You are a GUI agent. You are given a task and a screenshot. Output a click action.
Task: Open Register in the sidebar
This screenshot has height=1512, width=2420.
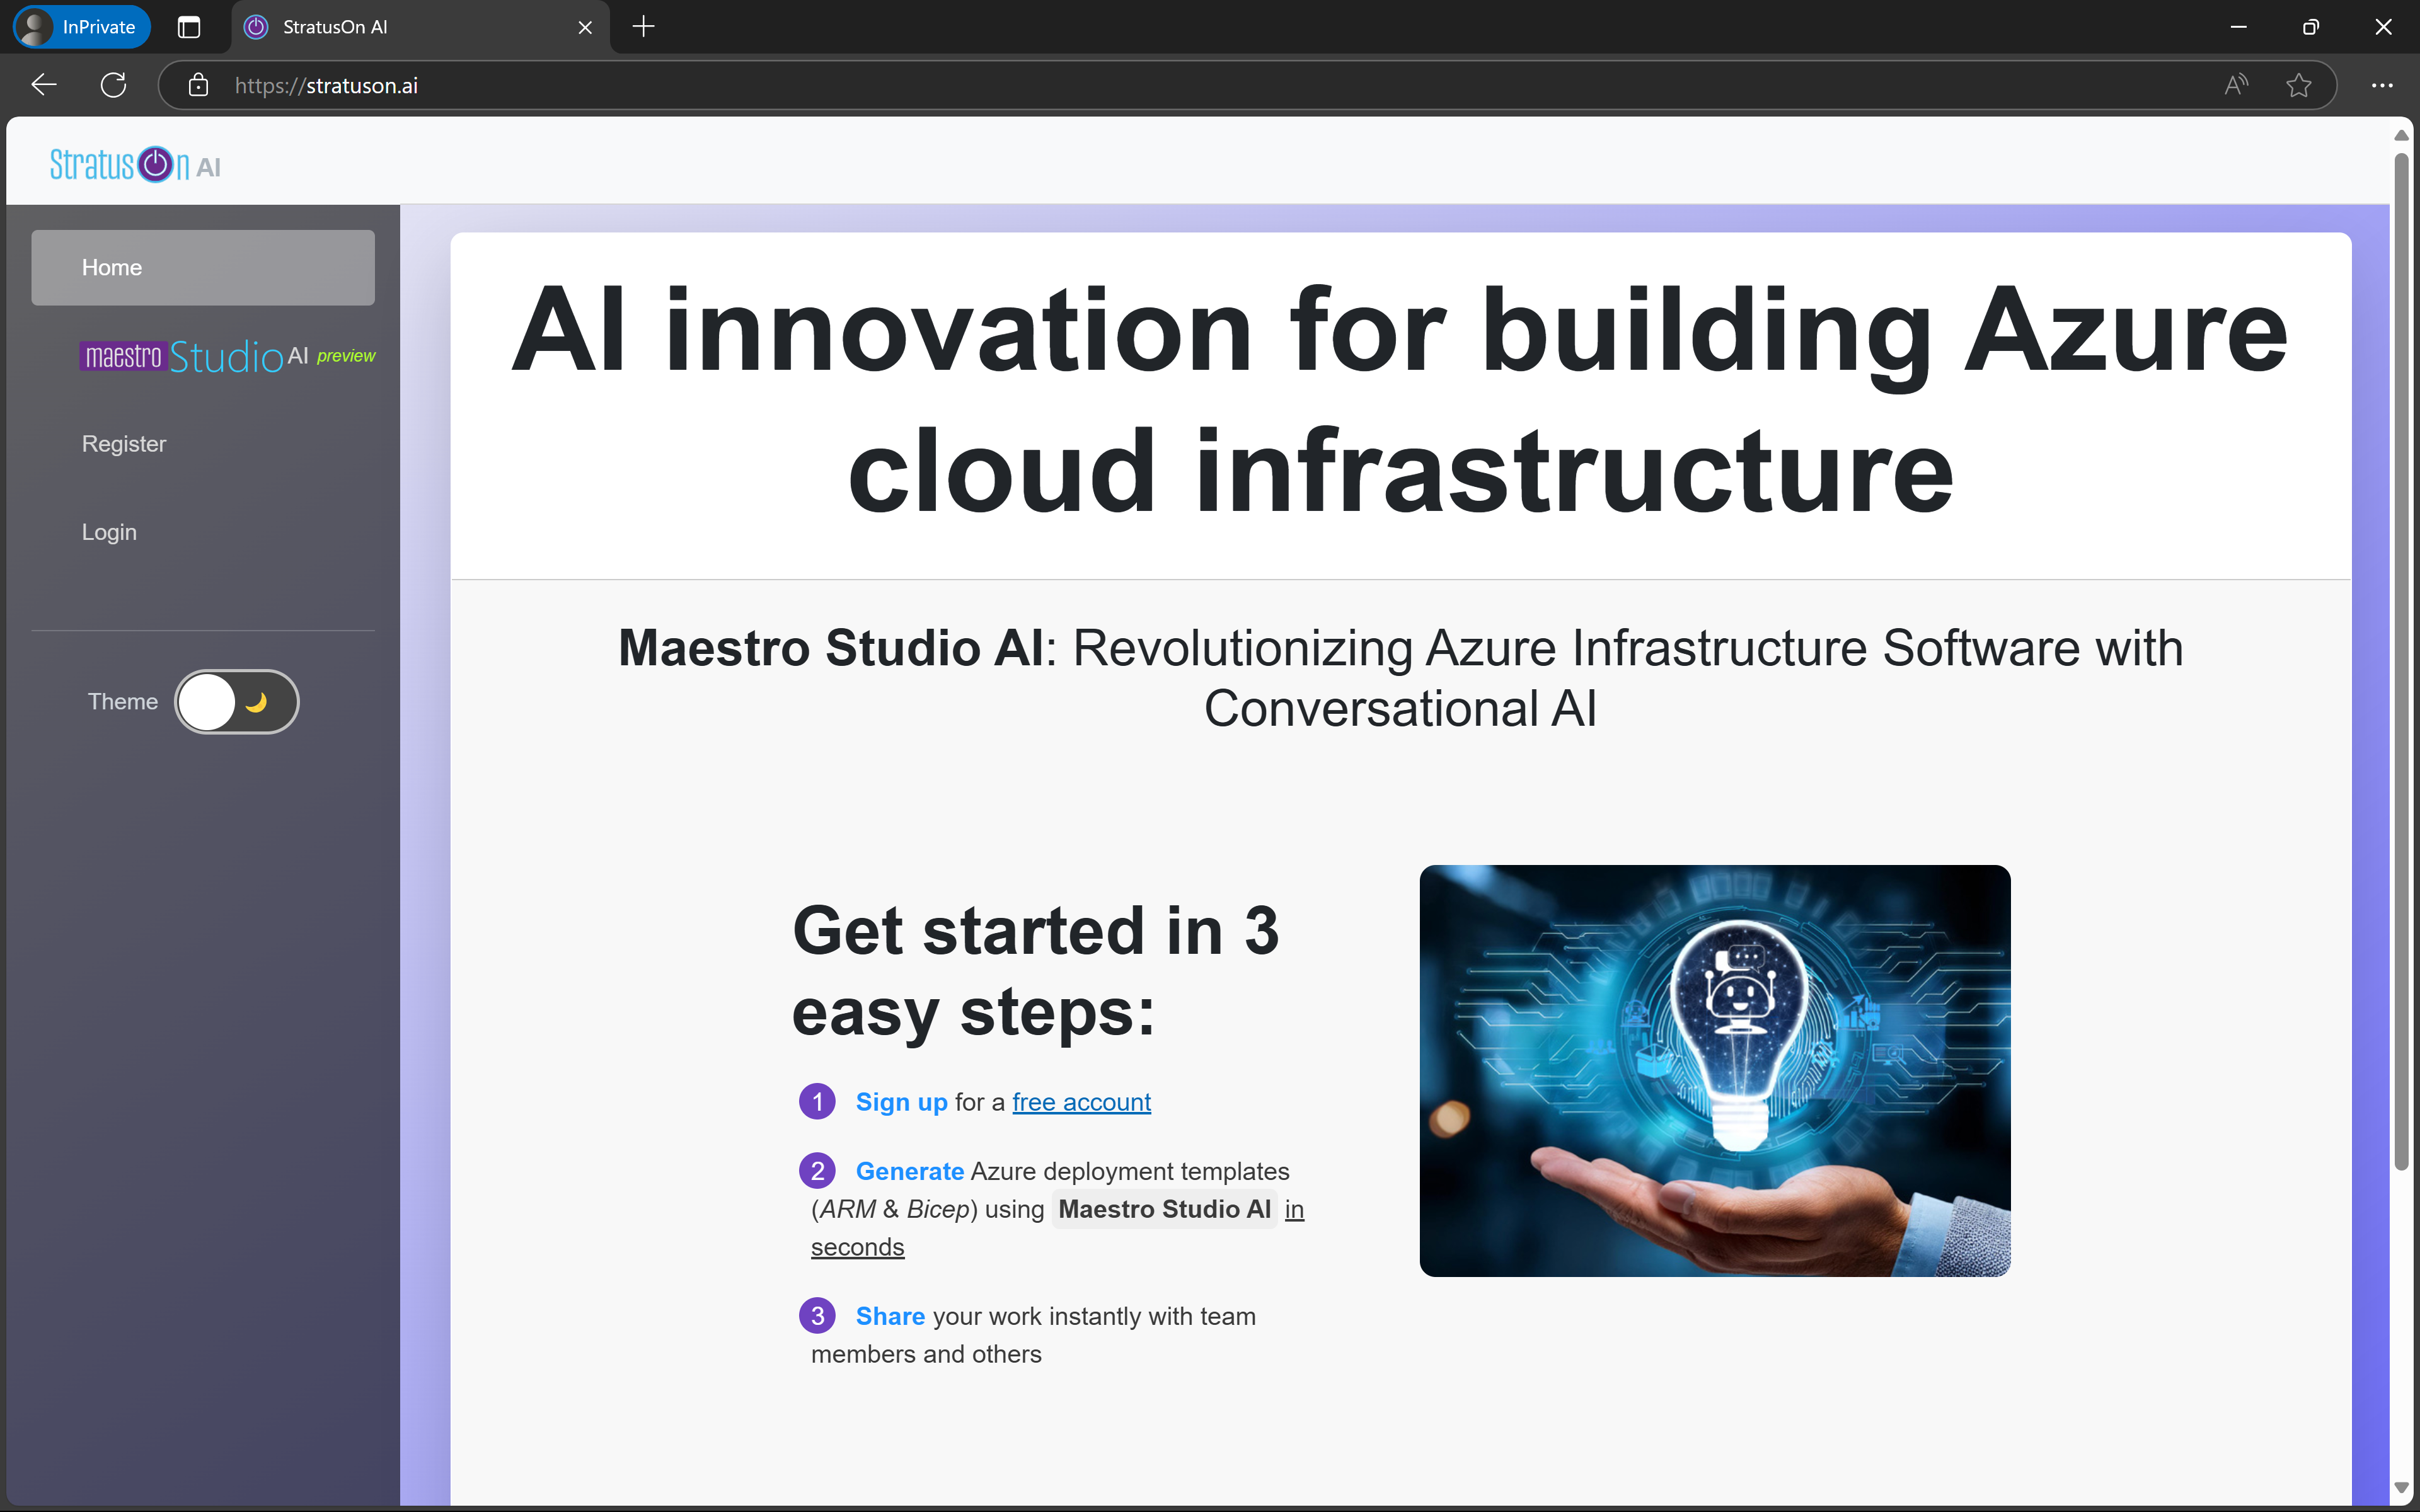tap(124, 444)
